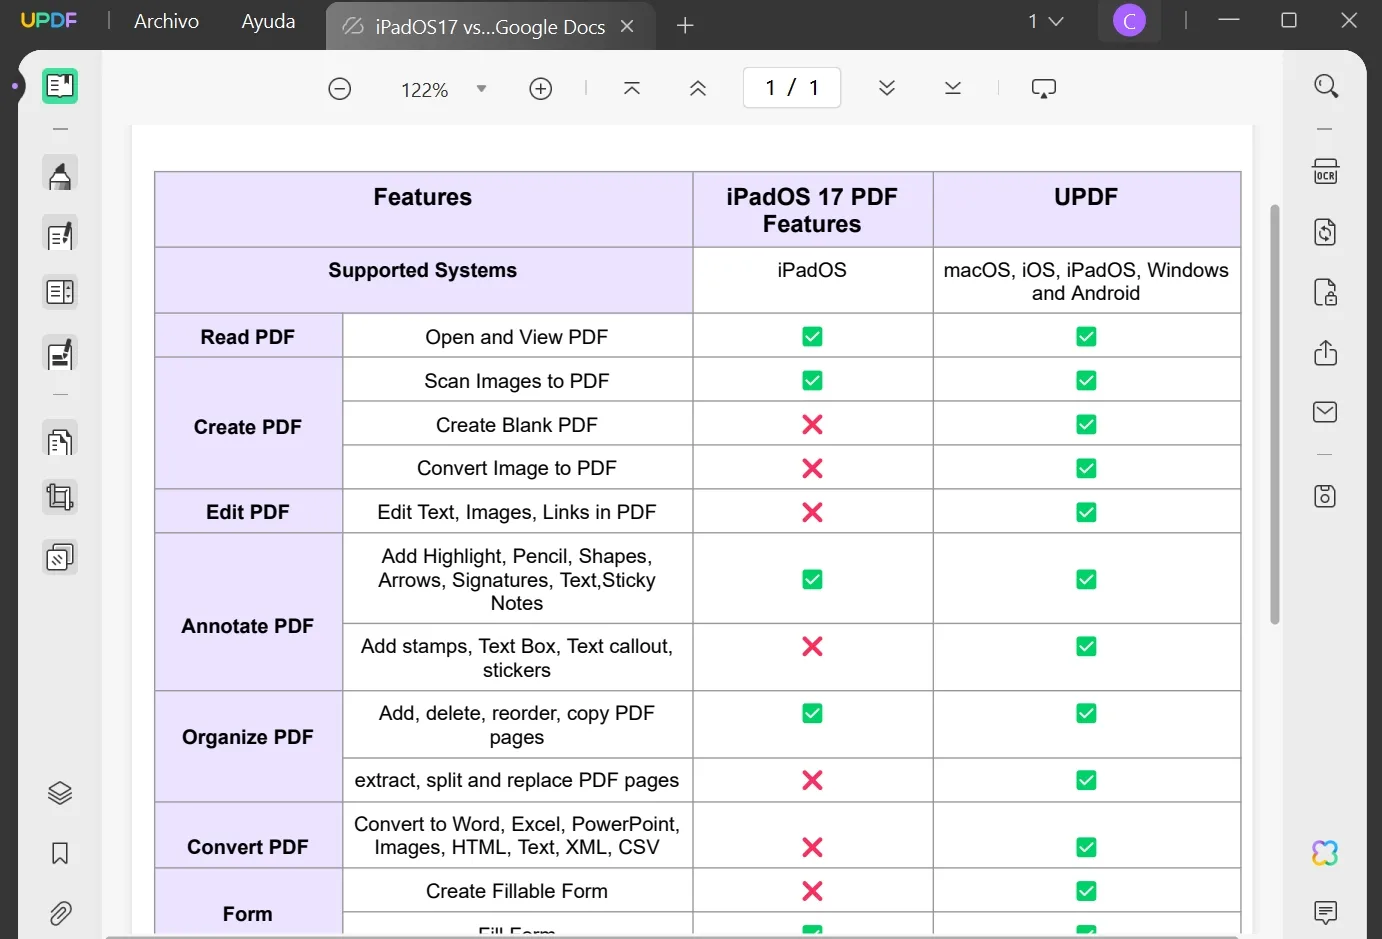Jump to the last page
This screenshot has width=1382, height=939.
(953, 88)
